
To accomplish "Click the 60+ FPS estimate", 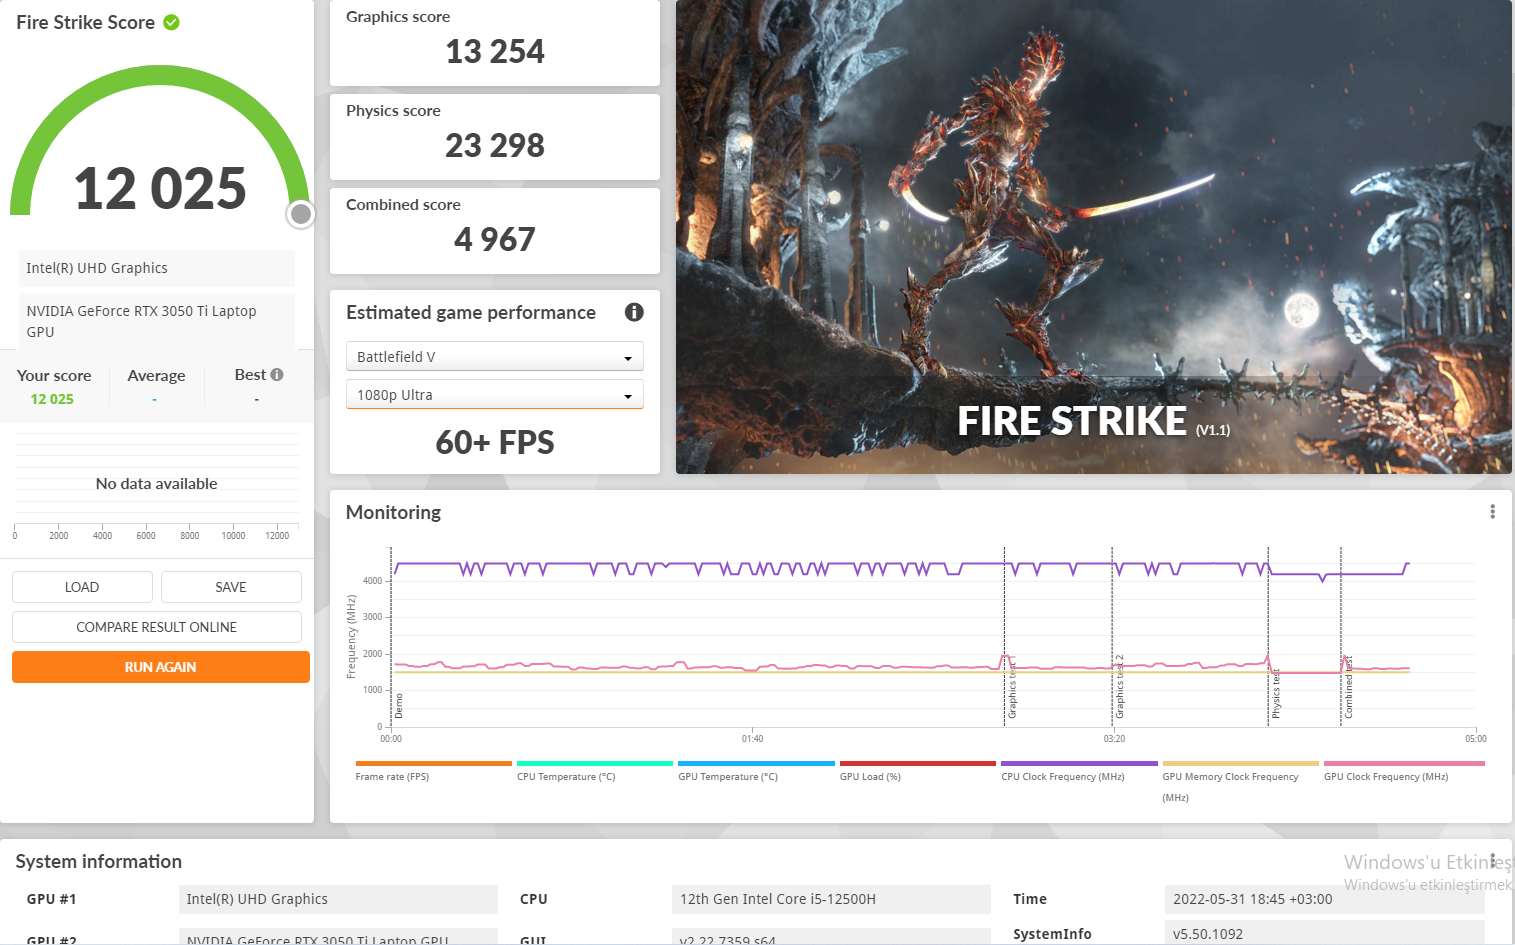I will 495,442.
